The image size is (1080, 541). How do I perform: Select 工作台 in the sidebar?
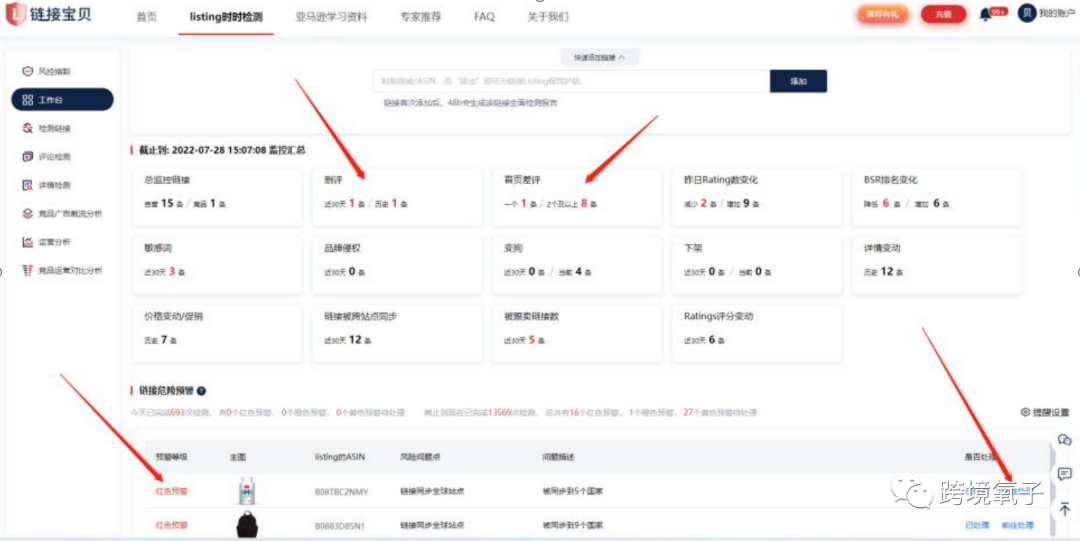point(62,100)
